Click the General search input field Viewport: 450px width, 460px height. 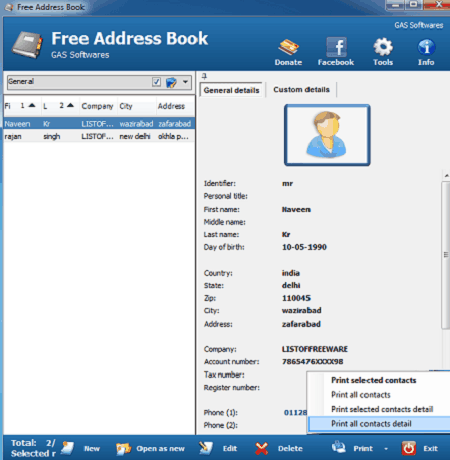click(x=79, y=82)
